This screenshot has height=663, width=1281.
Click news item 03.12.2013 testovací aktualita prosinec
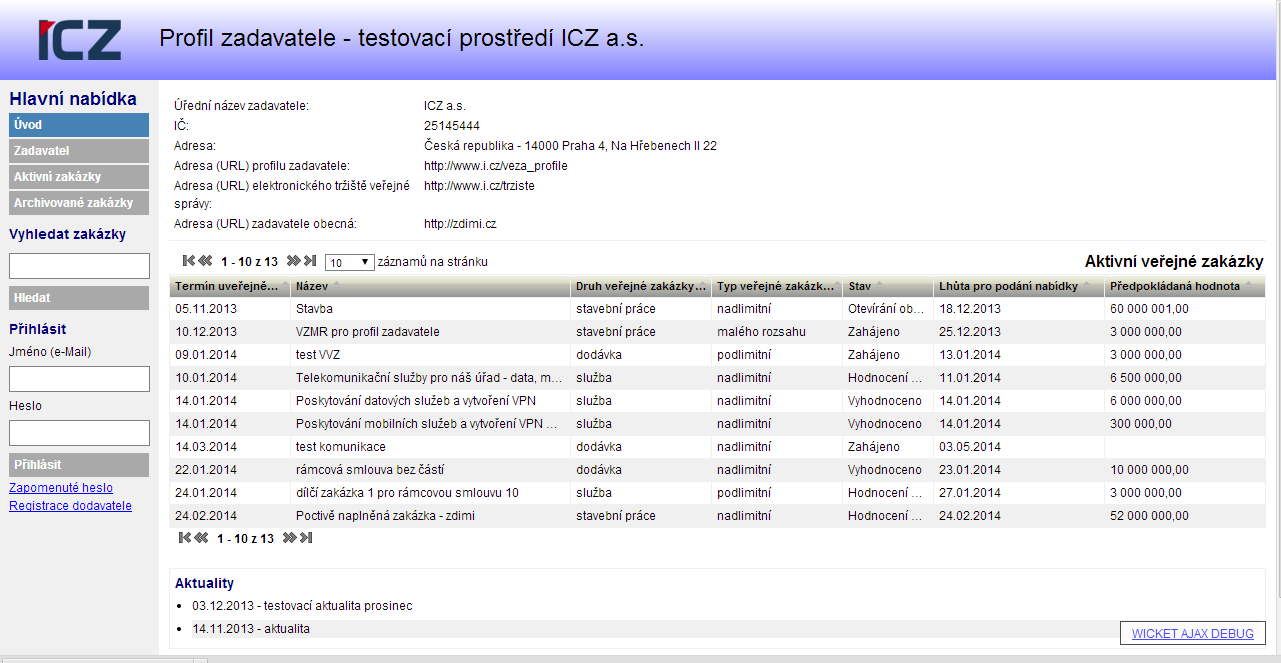[x=302, y=606]
